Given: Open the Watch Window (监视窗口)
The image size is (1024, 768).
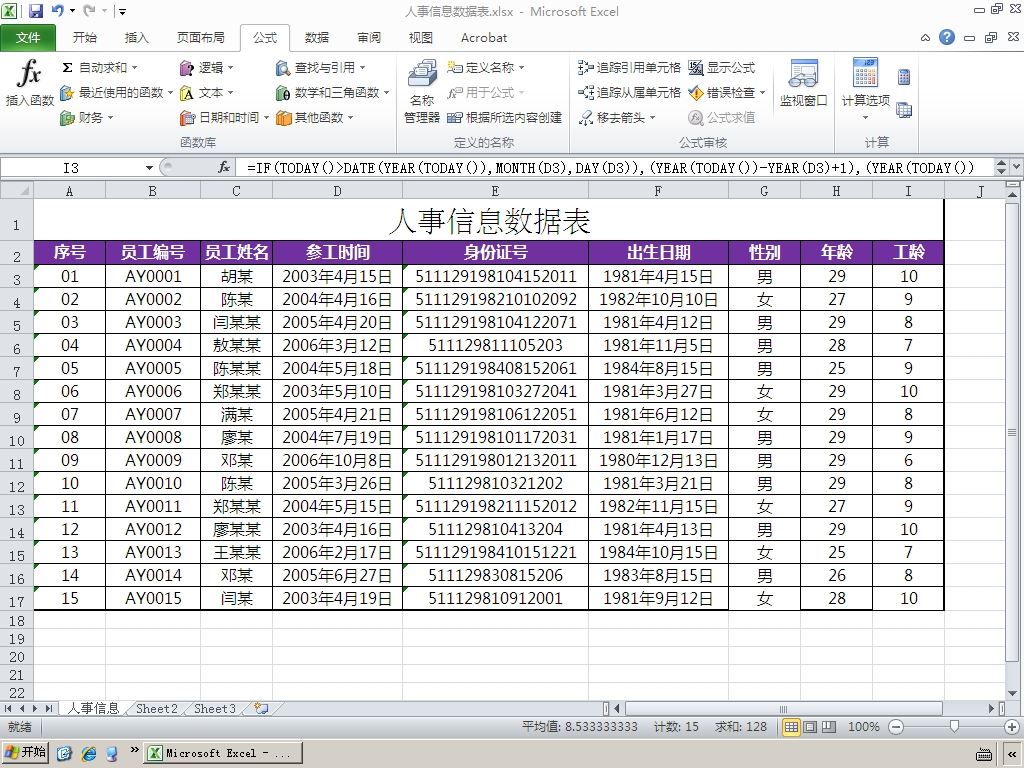Looking at the screenshot, I should click(803, 84).
